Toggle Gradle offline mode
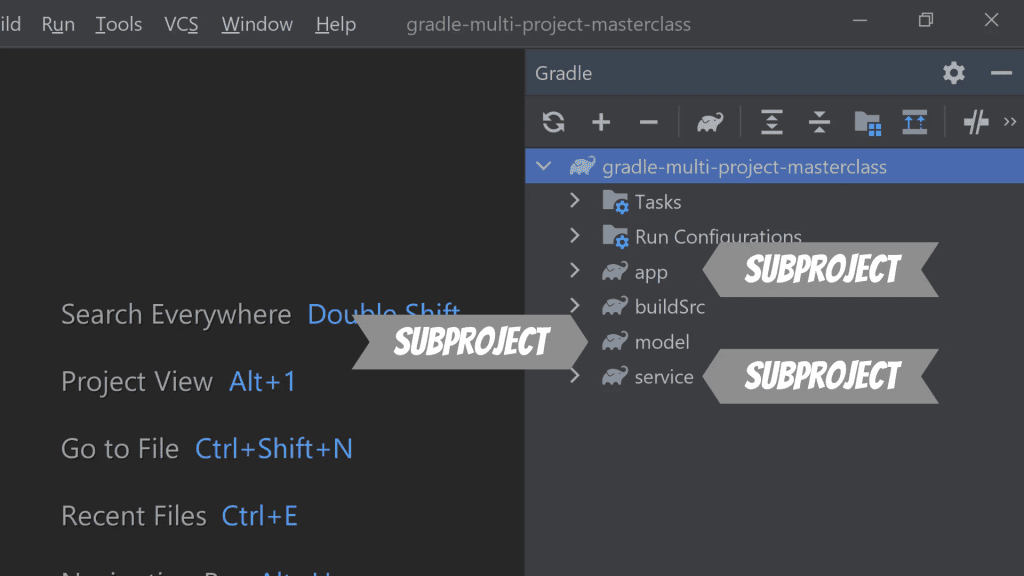 tap(975, 121)
